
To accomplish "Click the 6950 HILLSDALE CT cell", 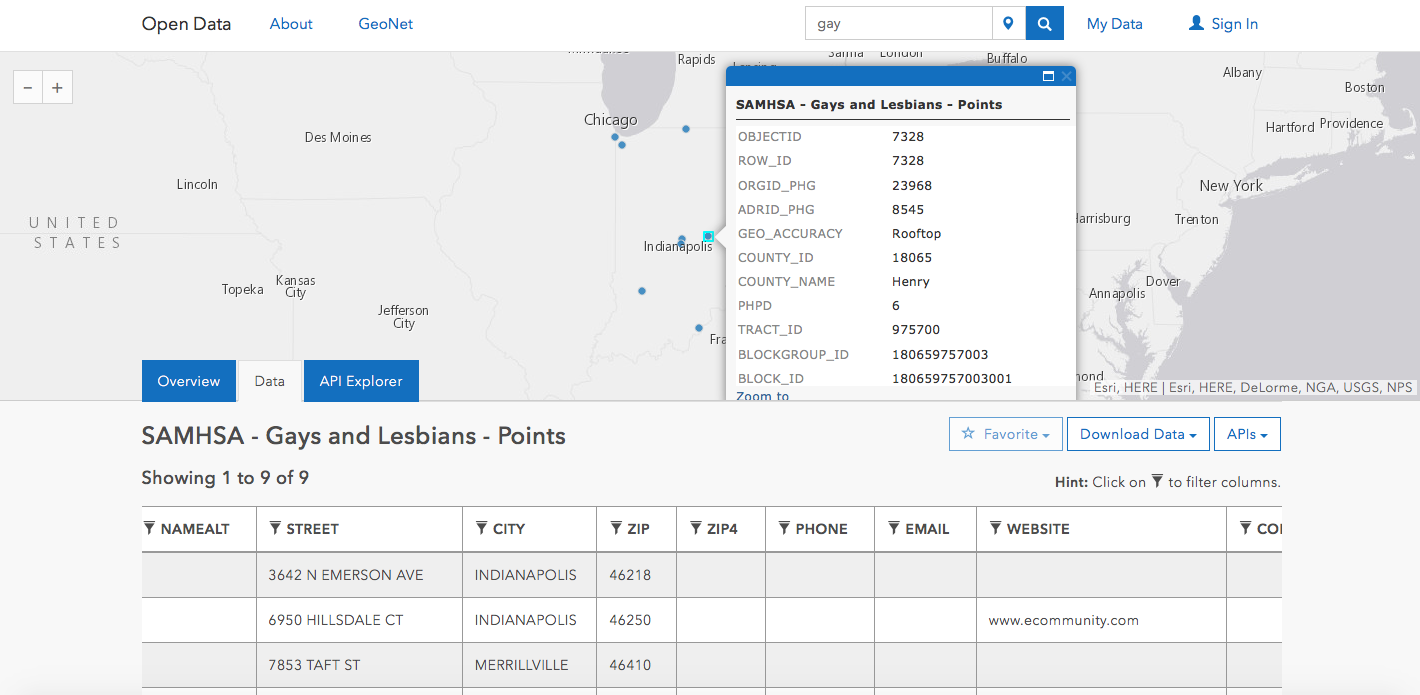I will coord(359,620).
